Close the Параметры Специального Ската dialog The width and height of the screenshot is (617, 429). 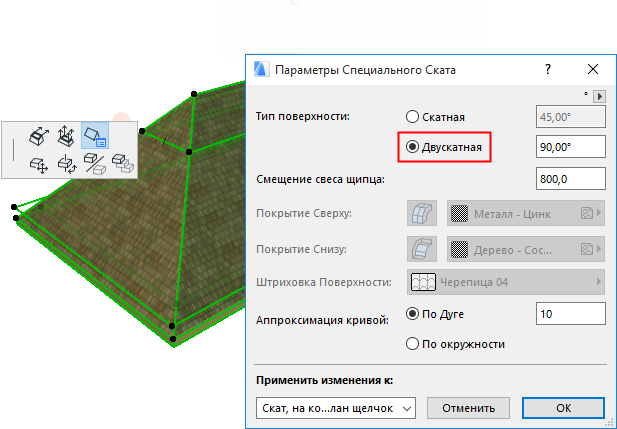(593, 69)
